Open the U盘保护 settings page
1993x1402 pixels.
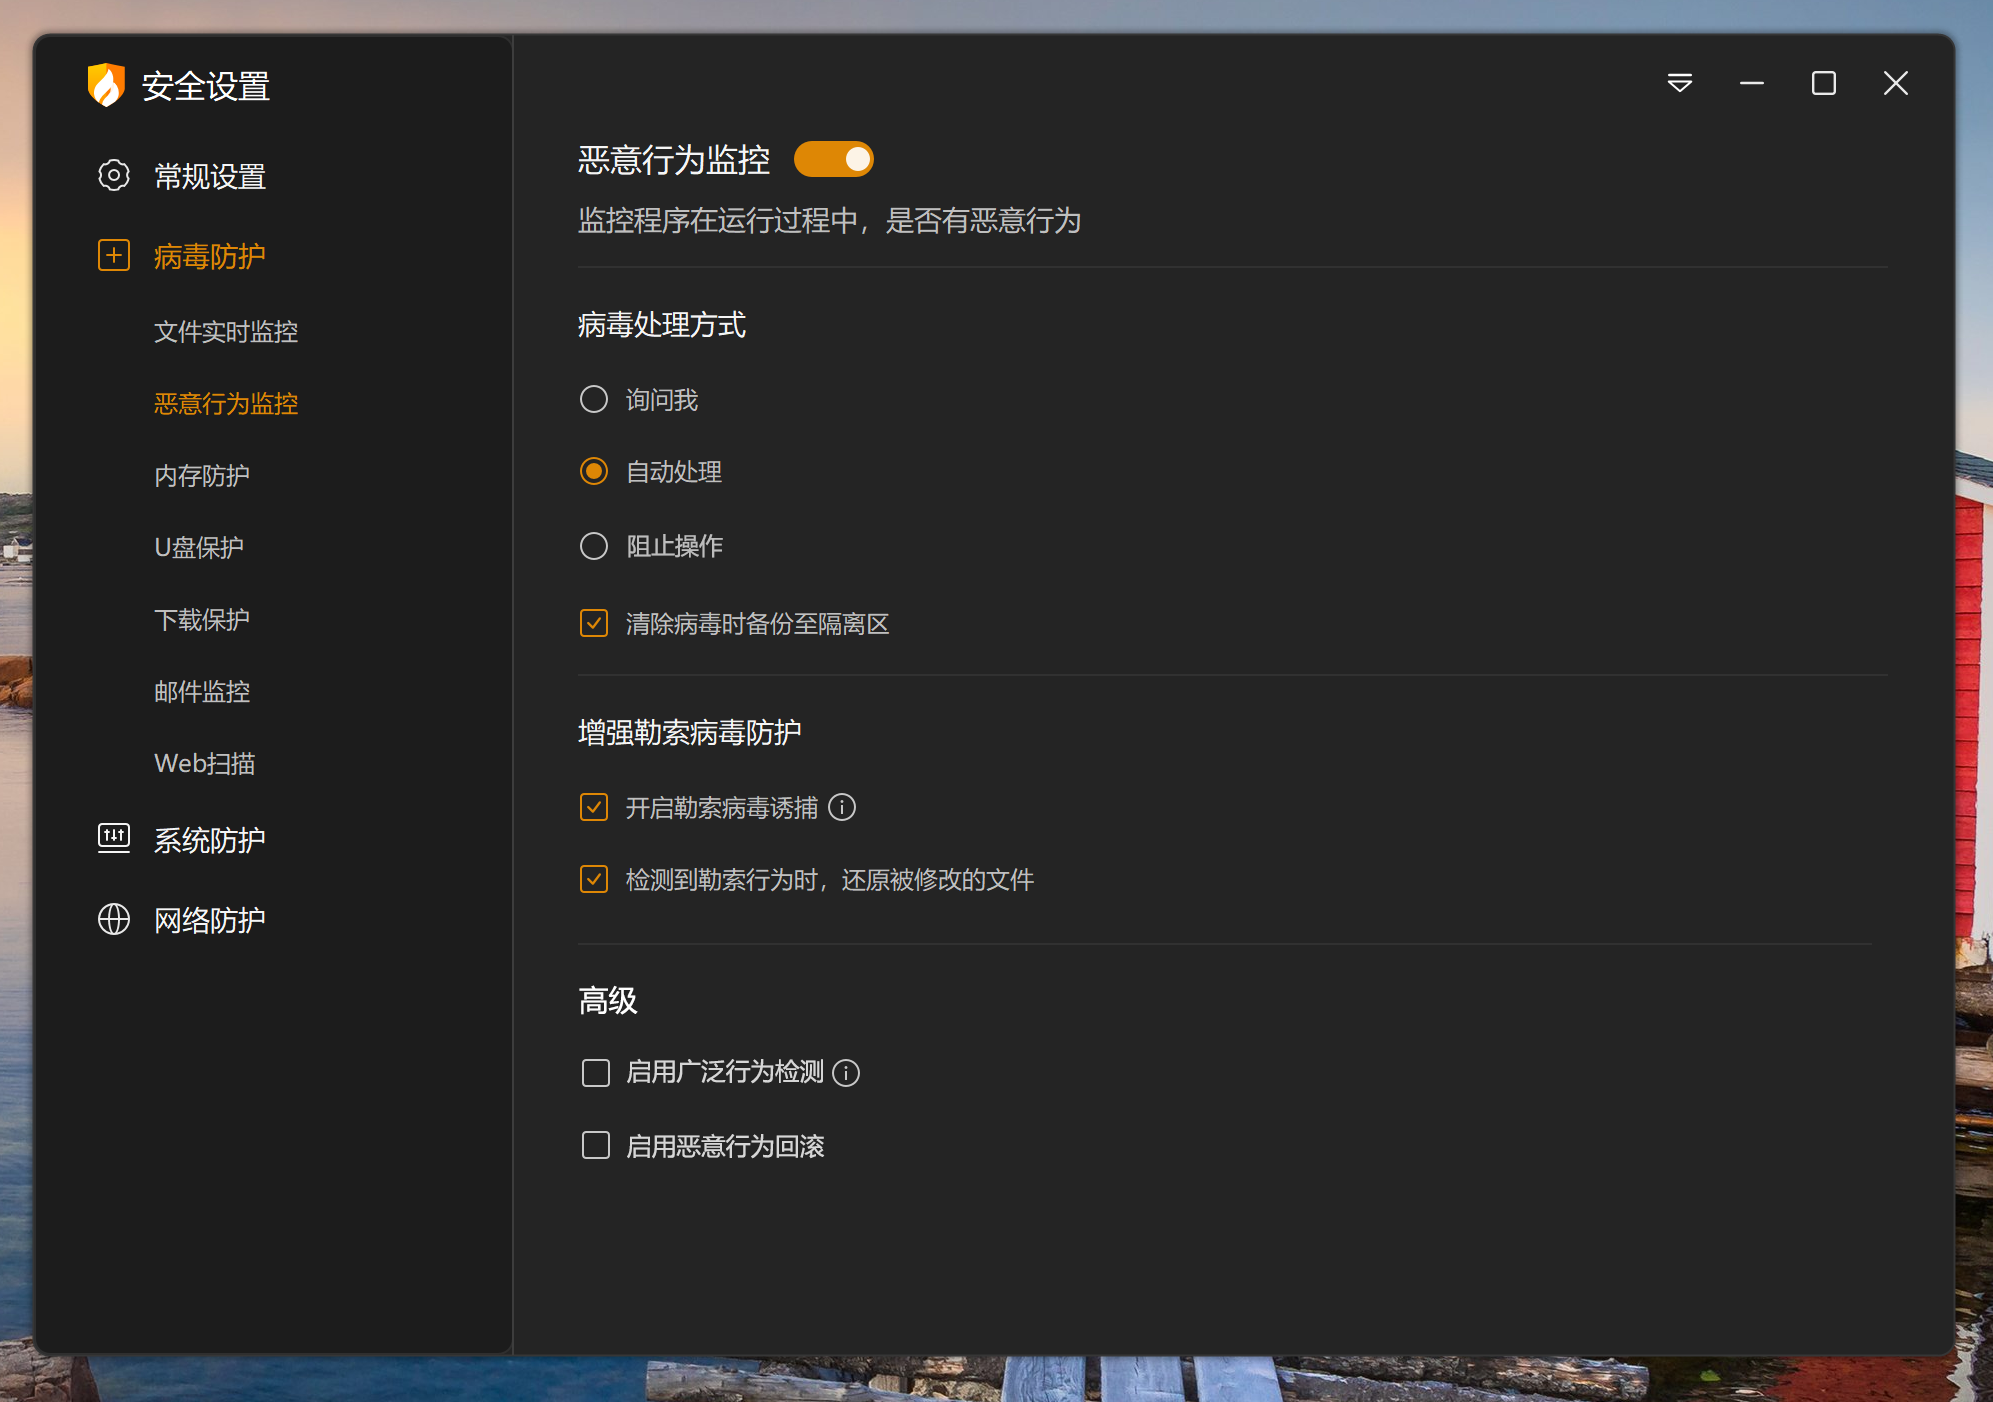click(199, 547)
